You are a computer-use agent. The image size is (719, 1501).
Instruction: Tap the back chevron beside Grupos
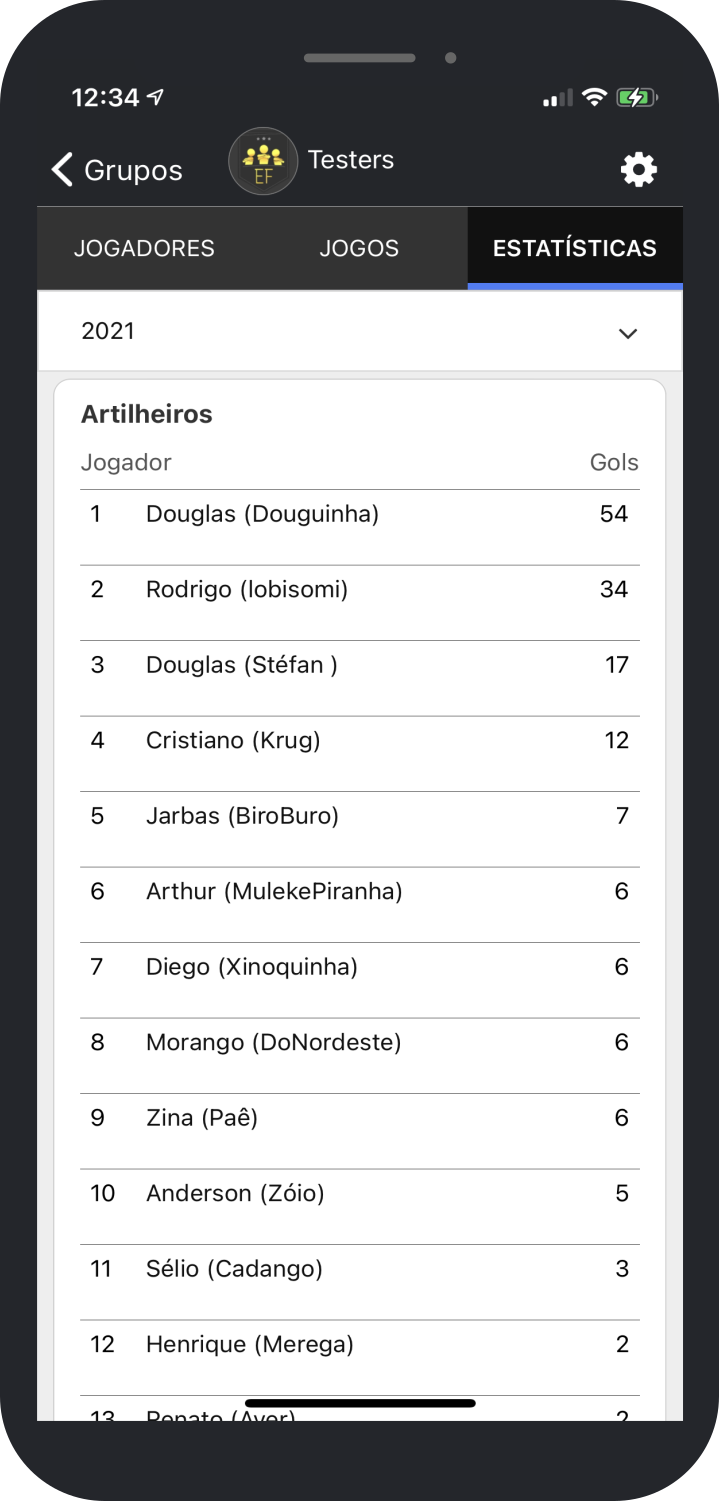60,169
